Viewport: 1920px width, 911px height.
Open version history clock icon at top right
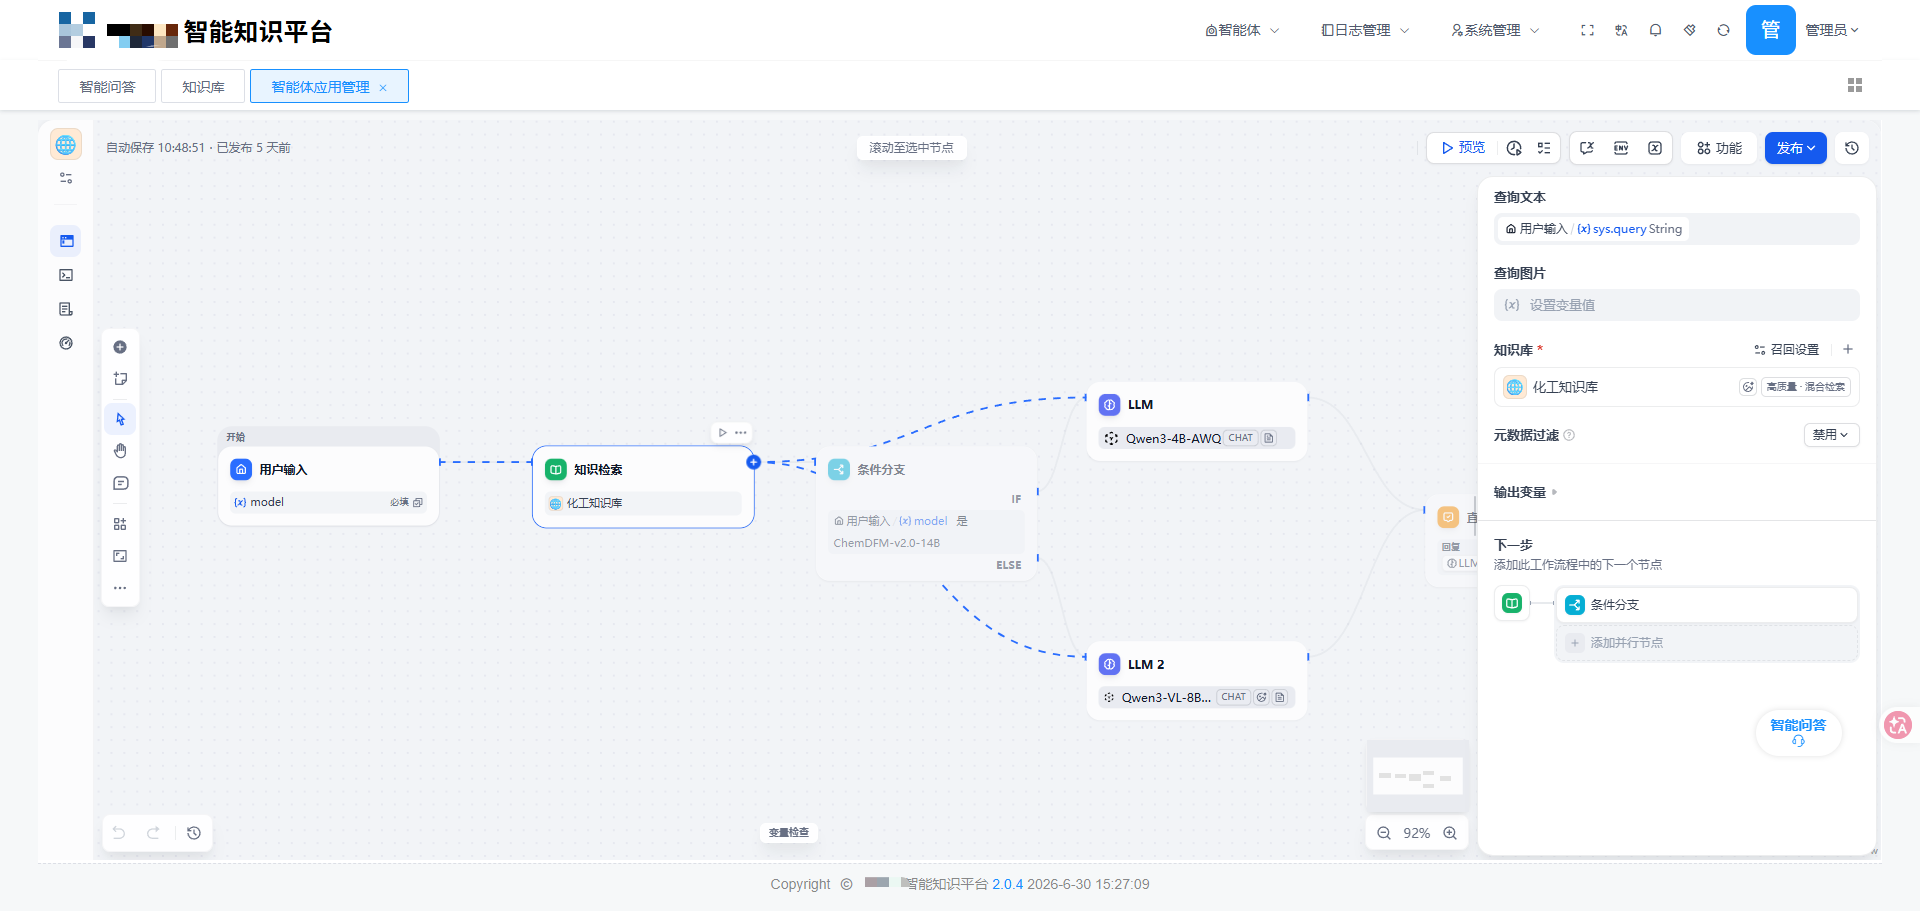(1852, 148)
